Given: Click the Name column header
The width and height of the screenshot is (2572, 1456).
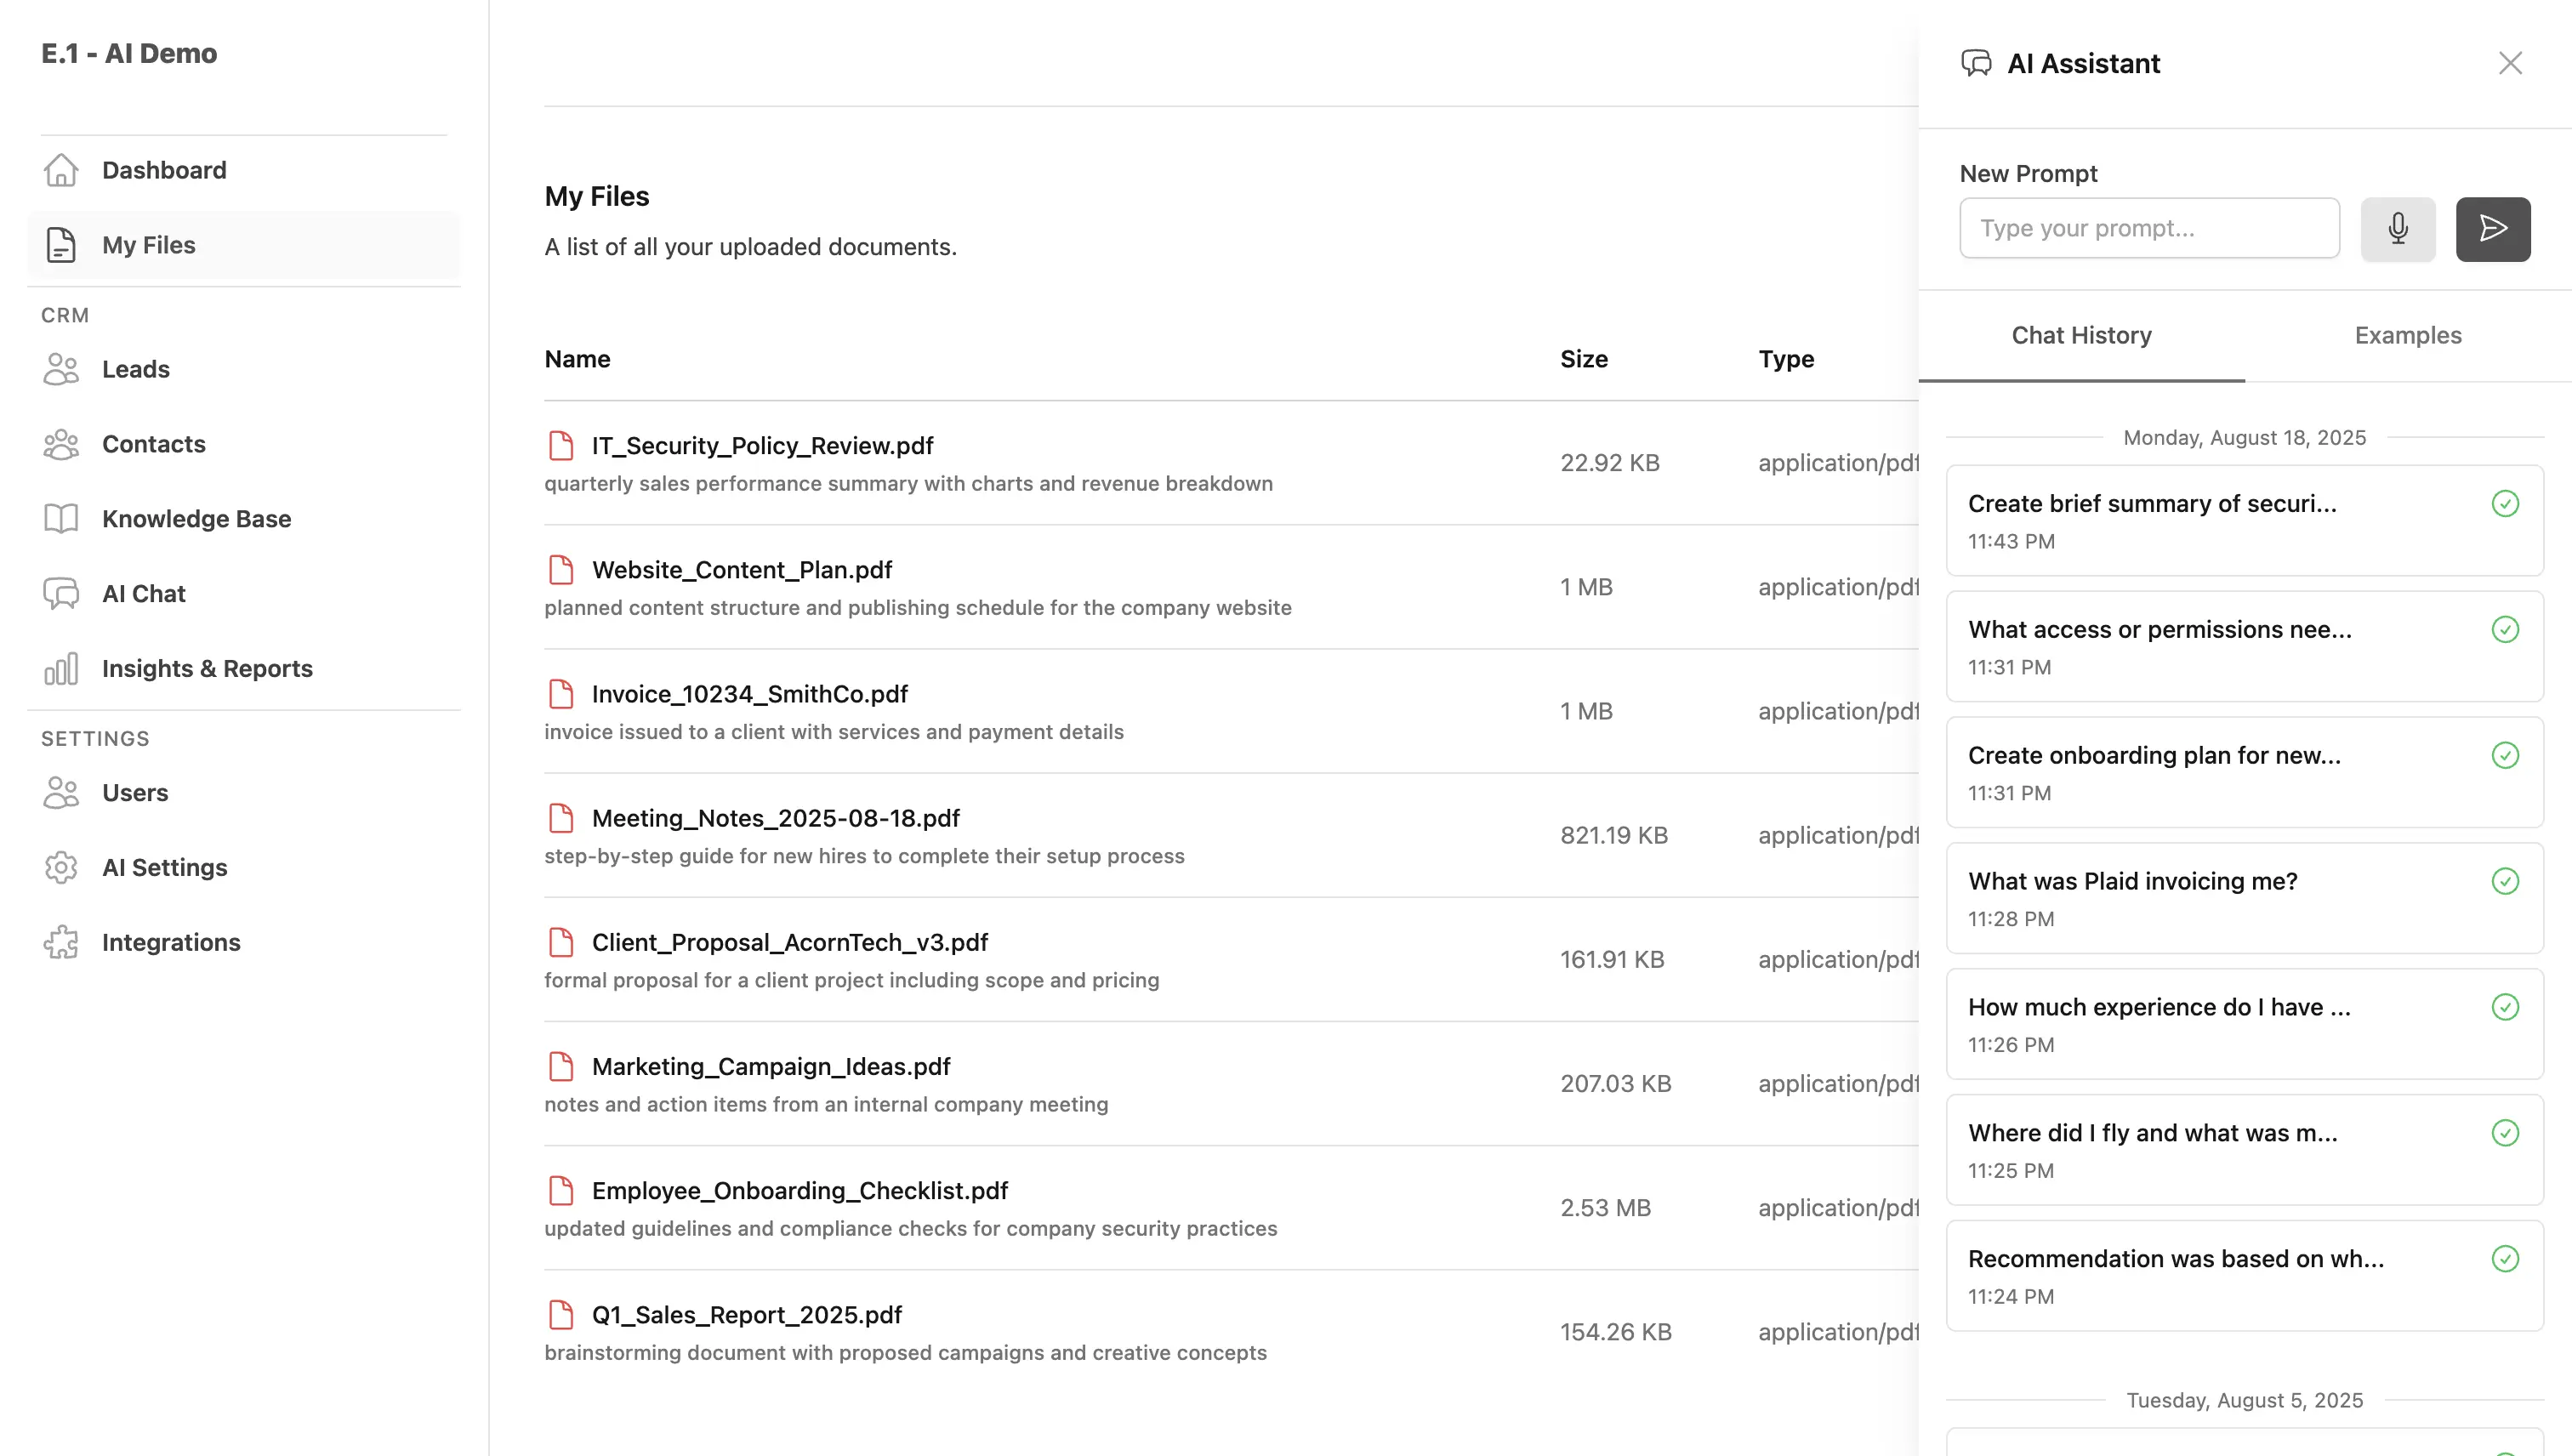Looking at the screenshot, I should click(x=577, y=359).
